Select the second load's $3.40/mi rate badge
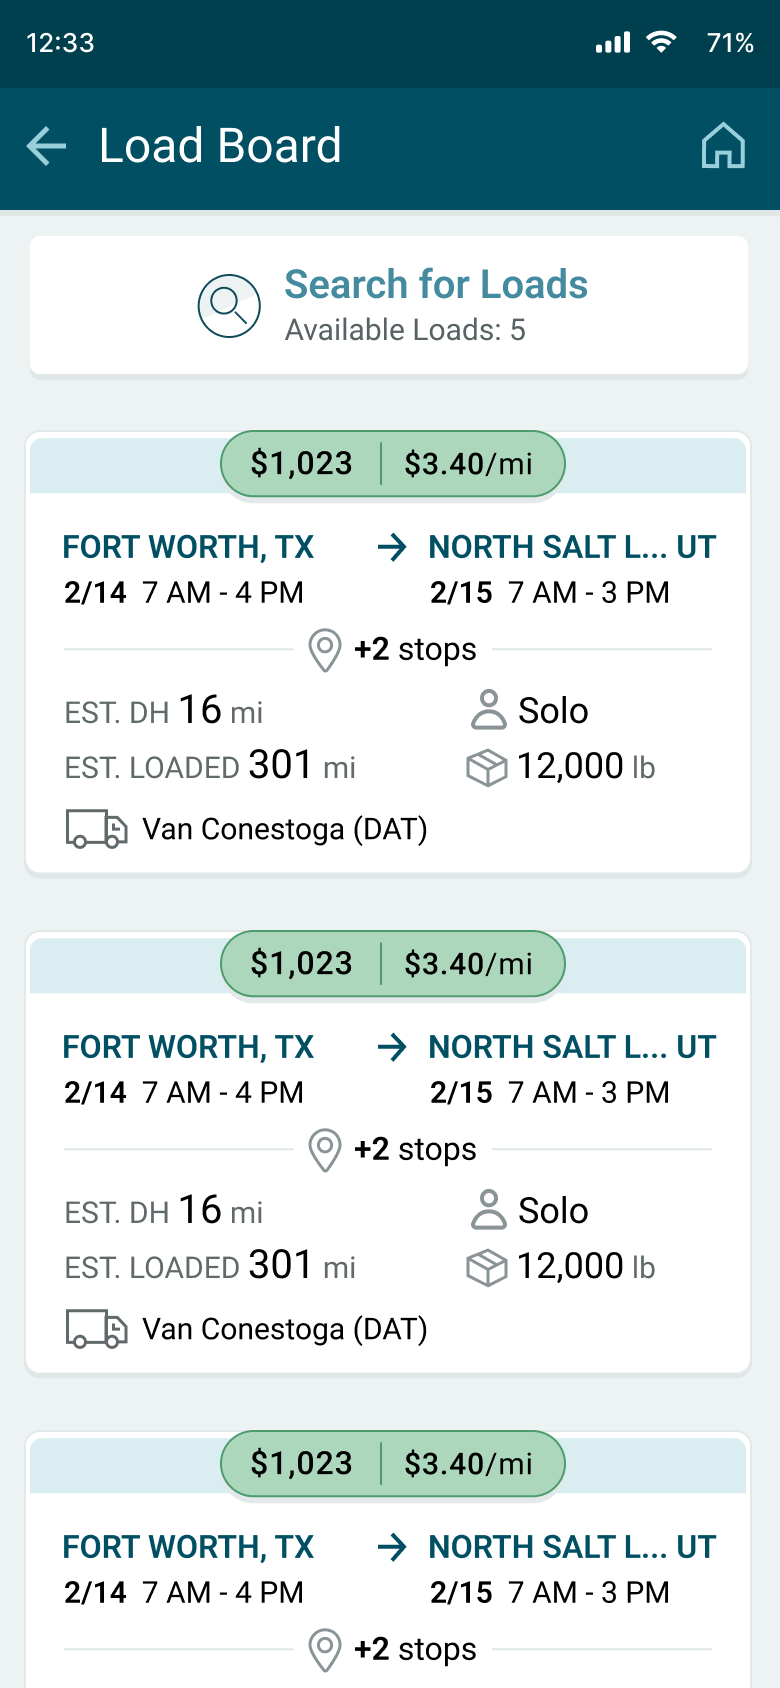This screenshot has width=780, height=1688. pyautogui.click(x=468, y=964)
